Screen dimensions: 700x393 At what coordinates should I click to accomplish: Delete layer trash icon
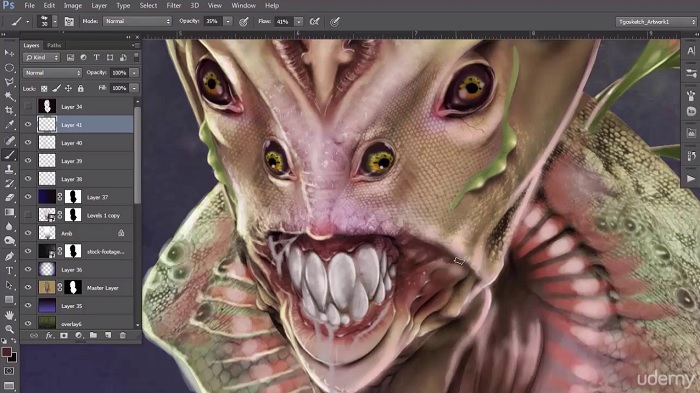click(x=123, y=335)
